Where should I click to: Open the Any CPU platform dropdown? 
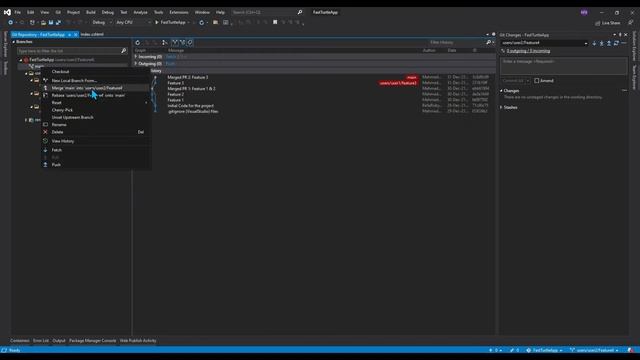[x=133, y=22]
